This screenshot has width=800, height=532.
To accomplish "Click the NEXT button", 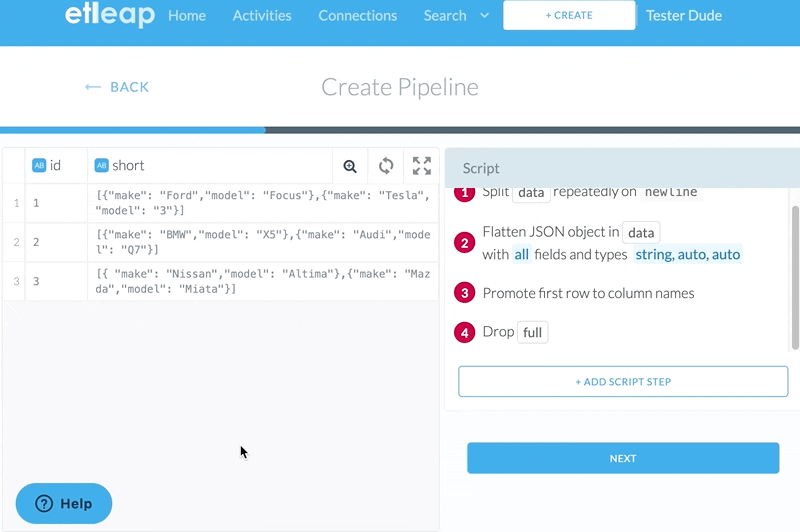I will coord(622,458).
